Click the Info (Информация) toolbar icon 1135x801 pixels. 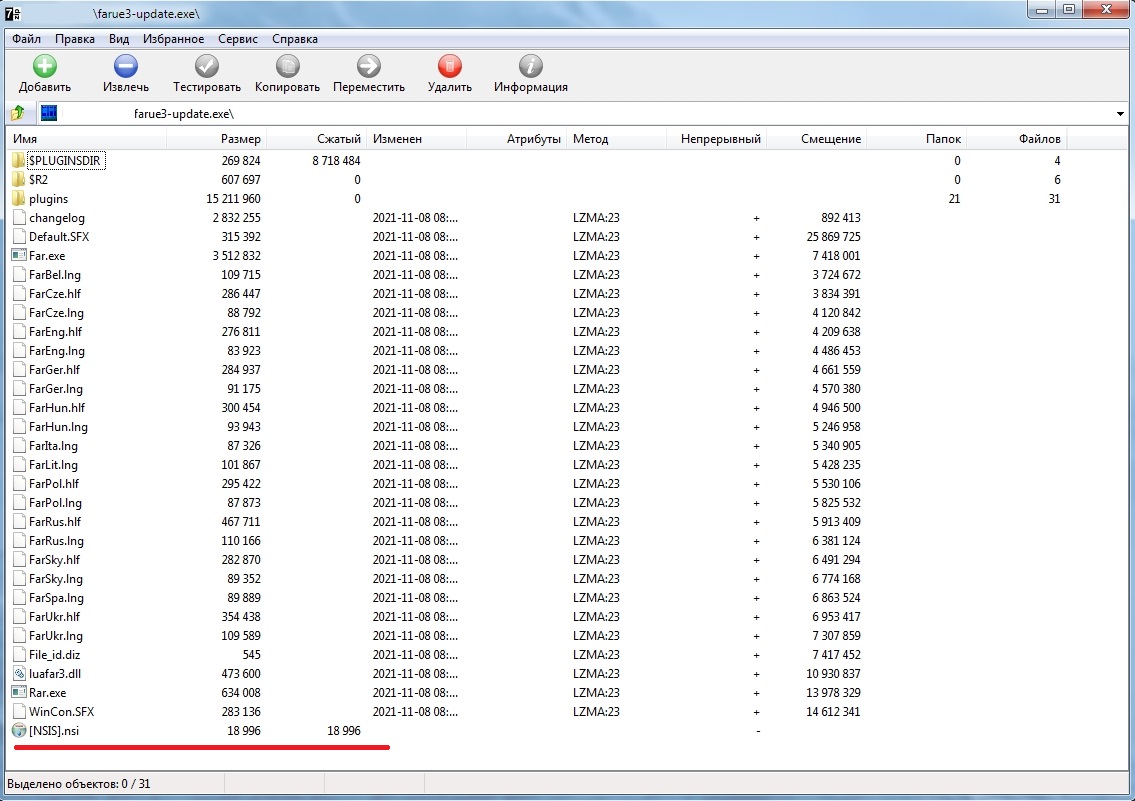point(531,66)
